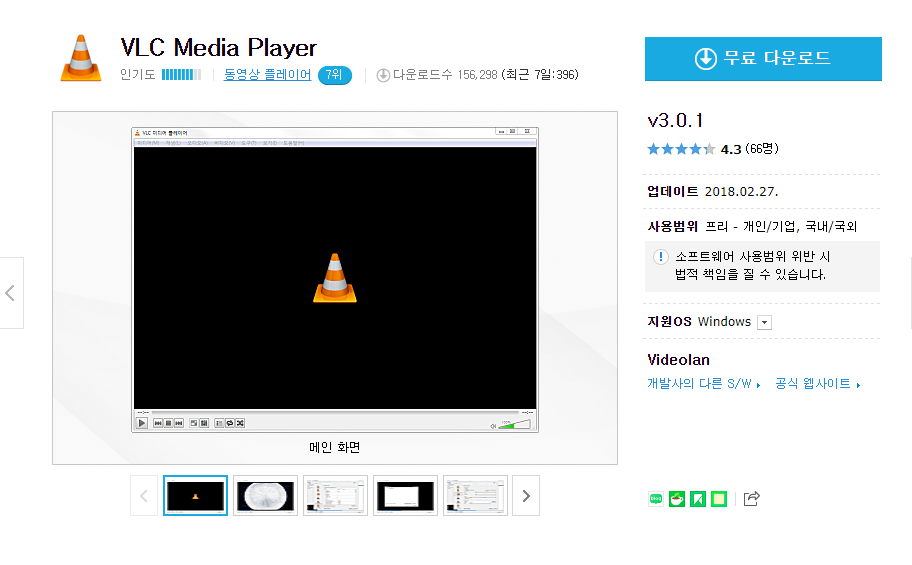Show previous thumbnails with the left chevron

coord(144,496)
